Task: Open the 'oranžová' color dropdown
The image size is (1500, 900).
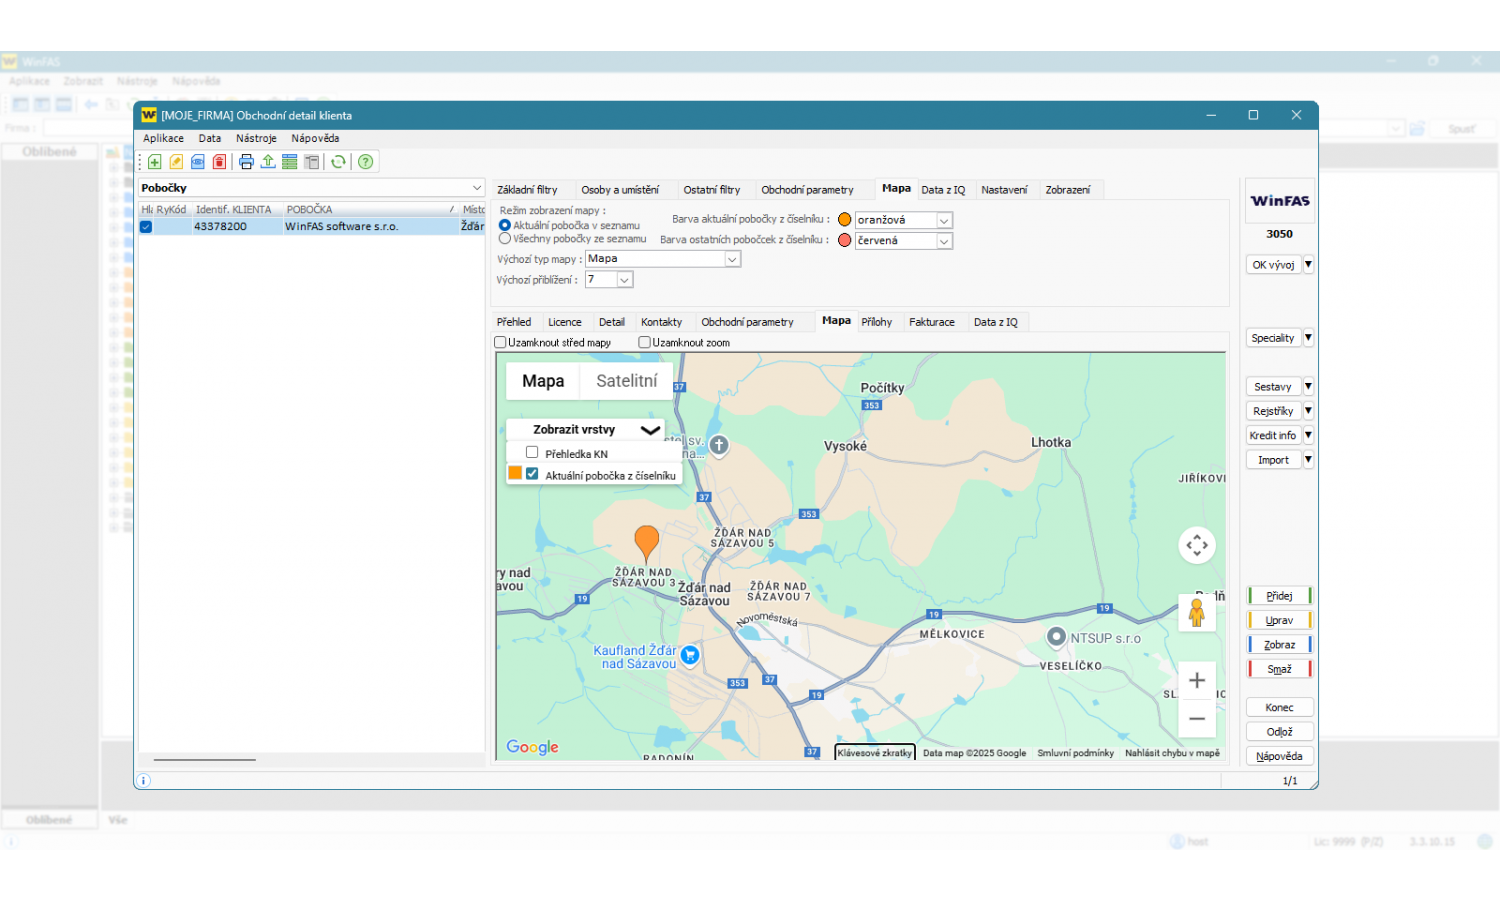Action: coord(944,220)
